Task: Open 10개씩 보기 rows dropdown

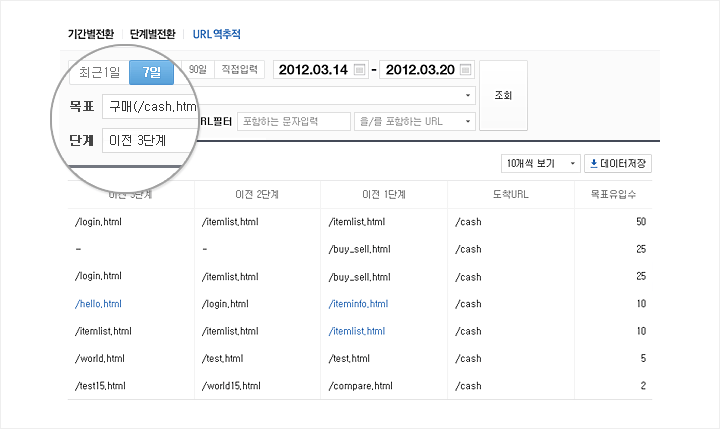Action: pos(541,164)
